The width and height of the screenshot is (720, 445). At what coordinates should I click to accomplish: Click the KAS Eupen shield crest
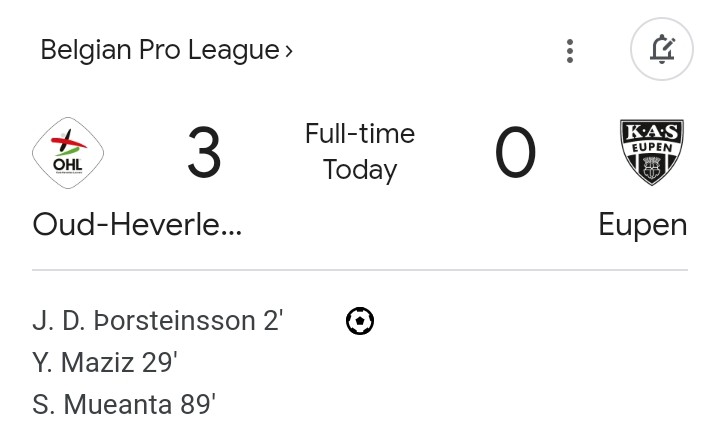[x=652, y=152]
